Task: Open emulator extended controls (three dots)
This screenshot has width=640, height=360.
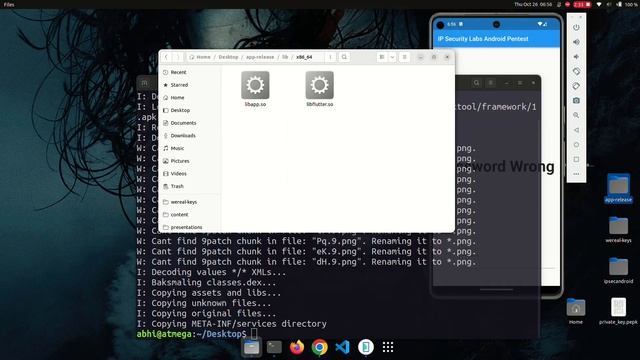Action: (x=576, y=174)
